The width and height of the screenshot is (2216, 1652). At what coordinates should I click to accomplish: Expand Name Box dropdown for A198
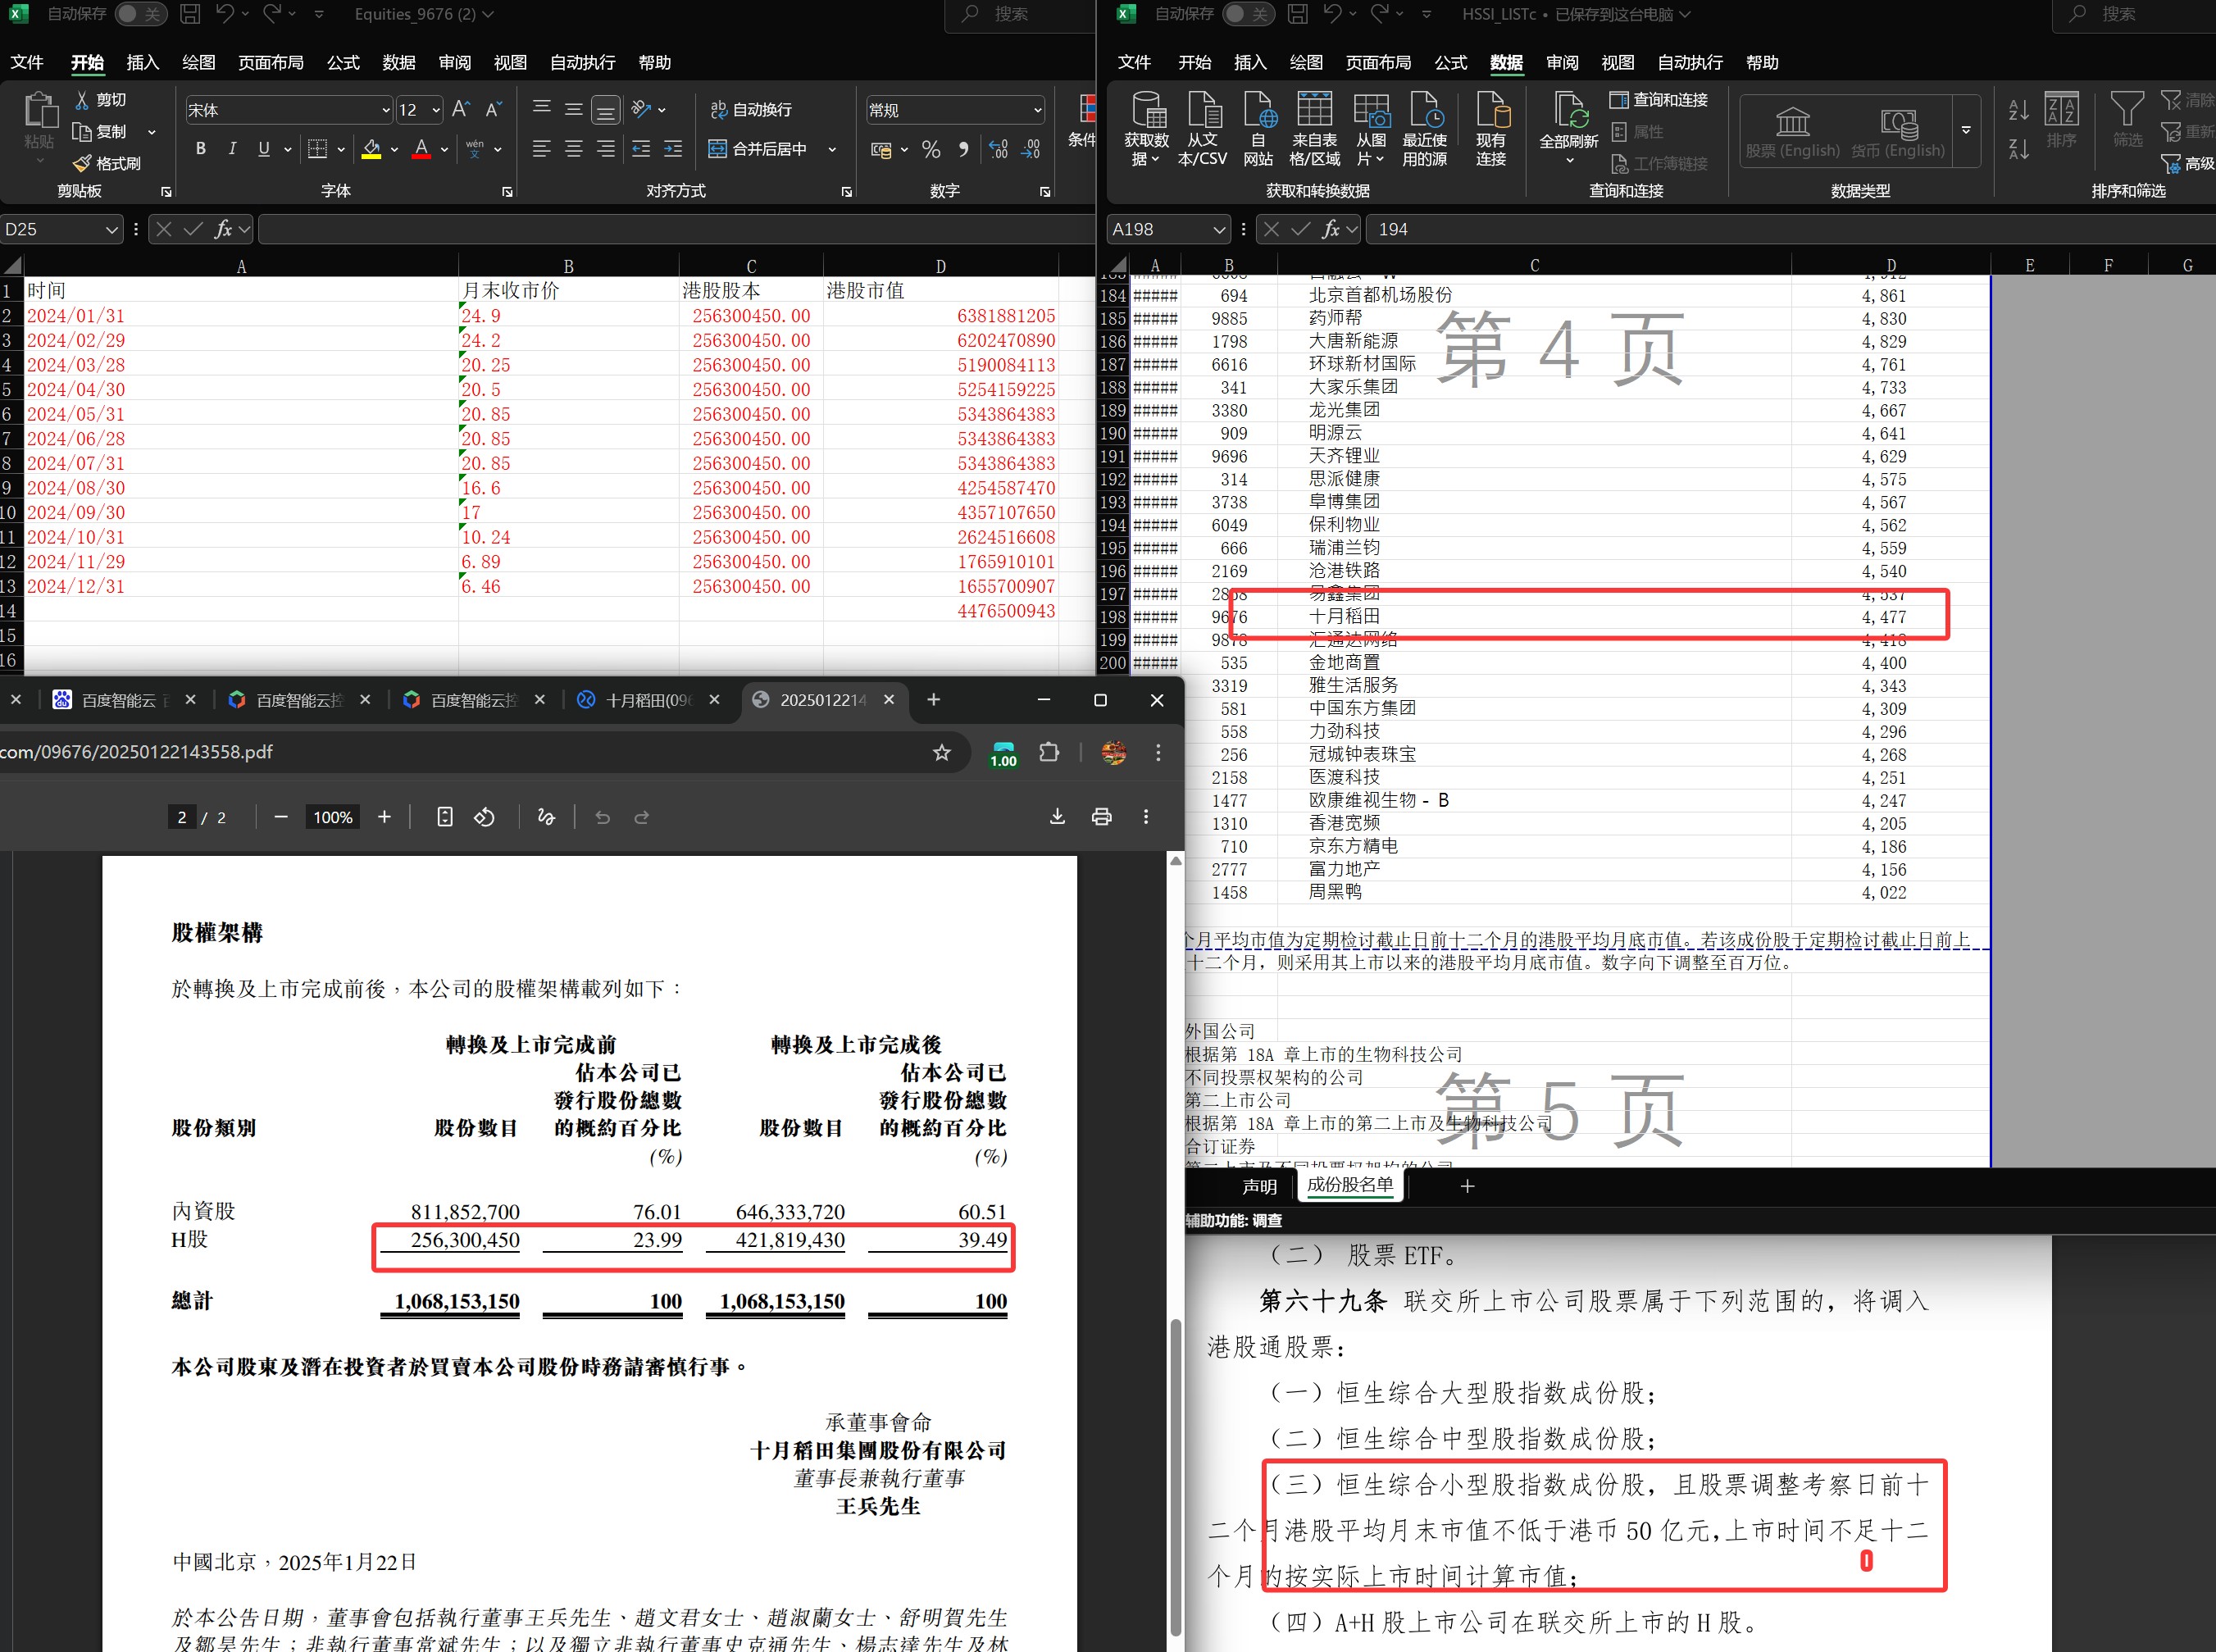[1218, 230]
